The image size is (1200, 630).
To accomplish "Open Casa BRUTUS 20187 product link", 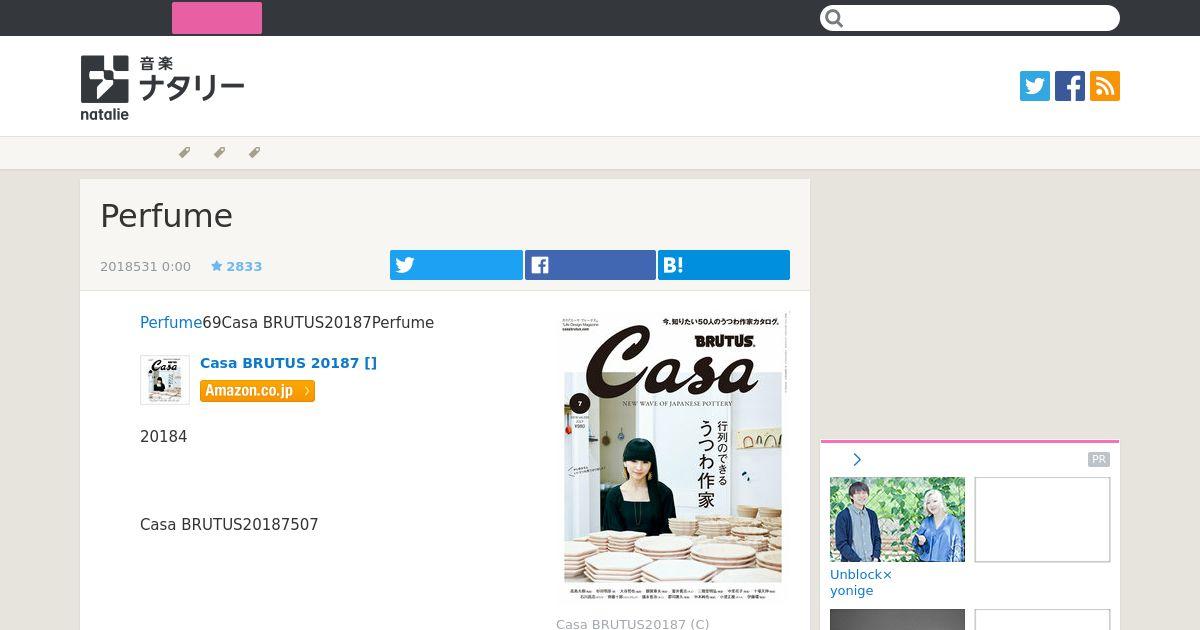I will coord(288,363).
